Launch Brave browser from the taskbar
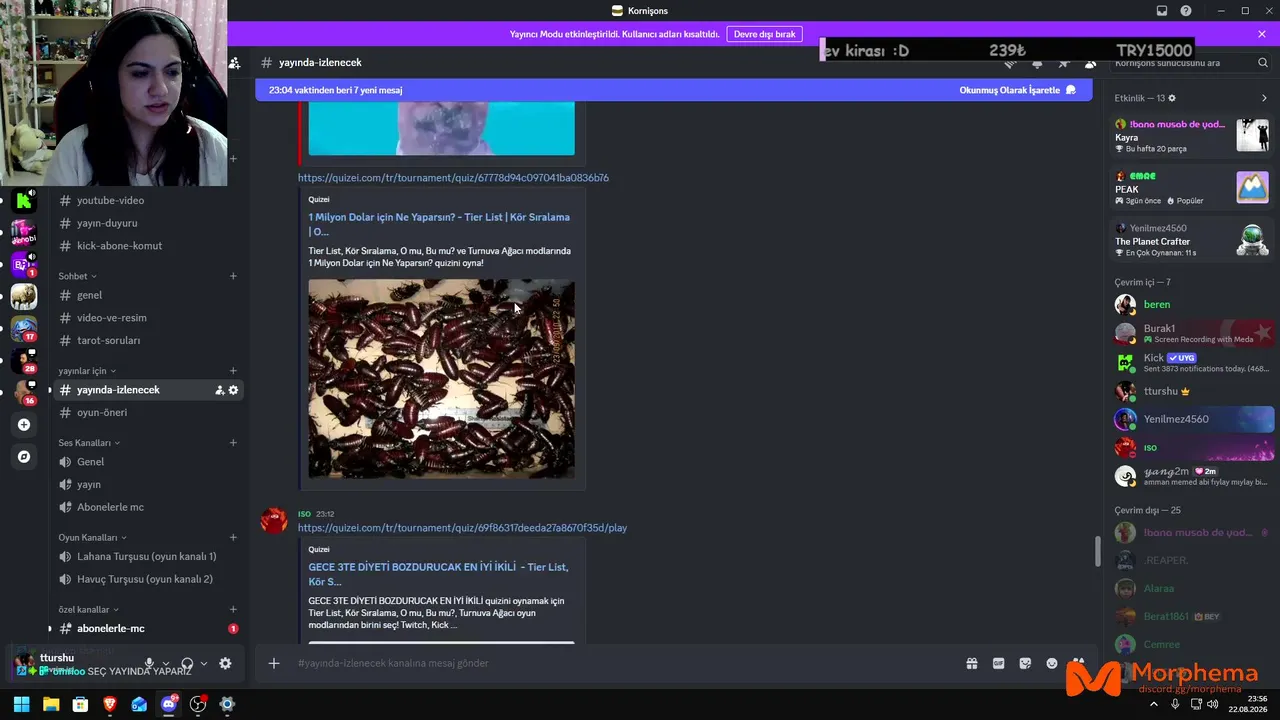The image size is (1280, 720). pos(110,704)
